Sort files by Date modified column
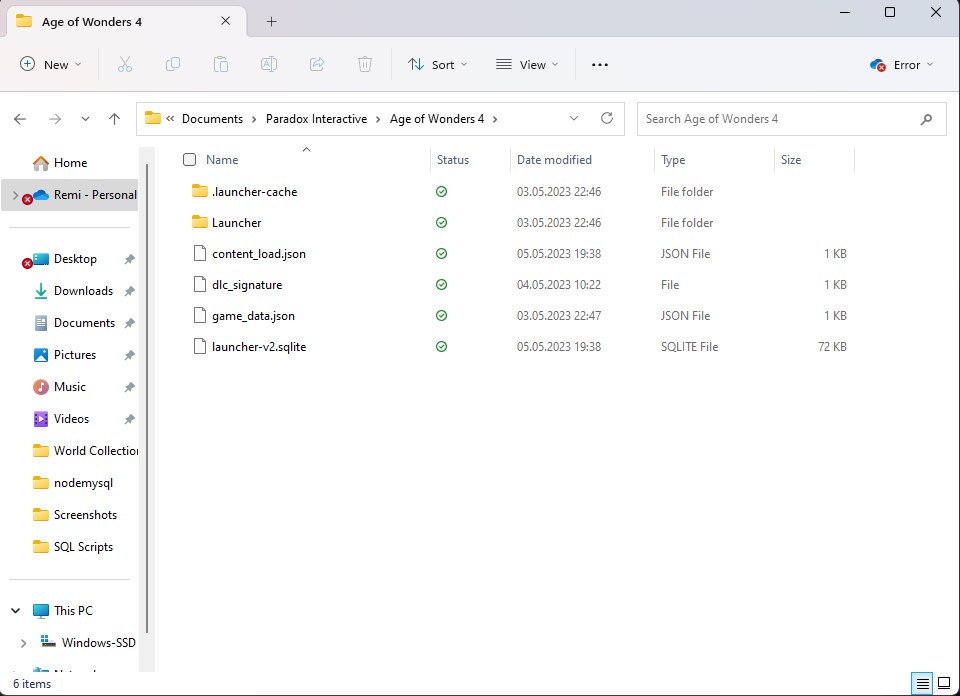 pos(554,160)
